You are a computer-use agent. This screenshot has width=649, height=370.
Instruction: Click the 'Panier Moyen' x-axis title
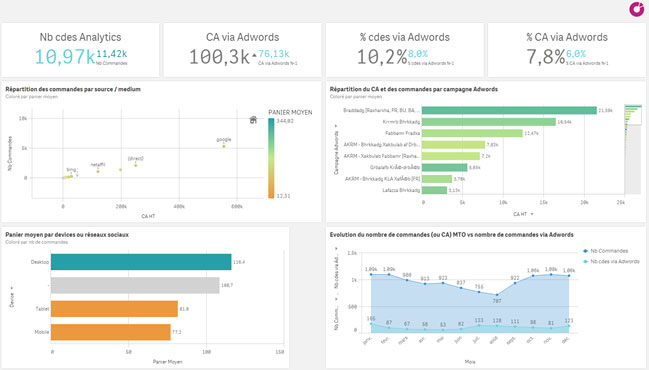167,362
